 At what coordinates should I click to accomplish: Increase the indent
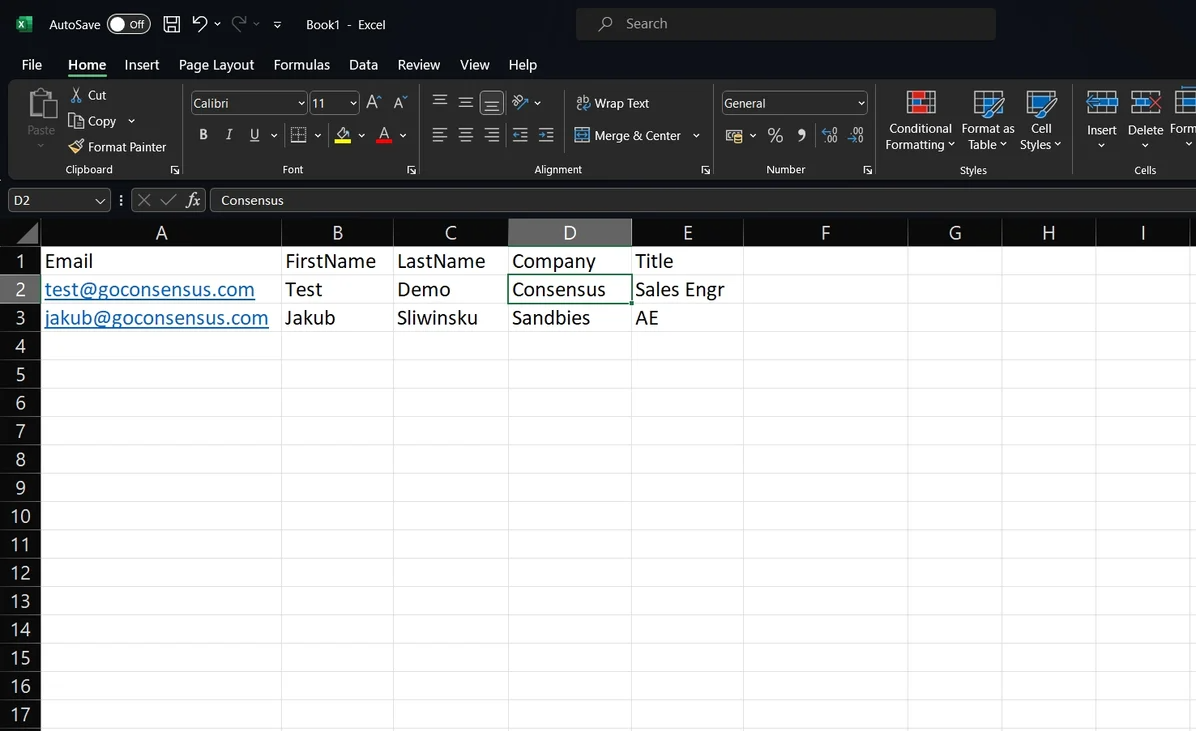[546, 135]
